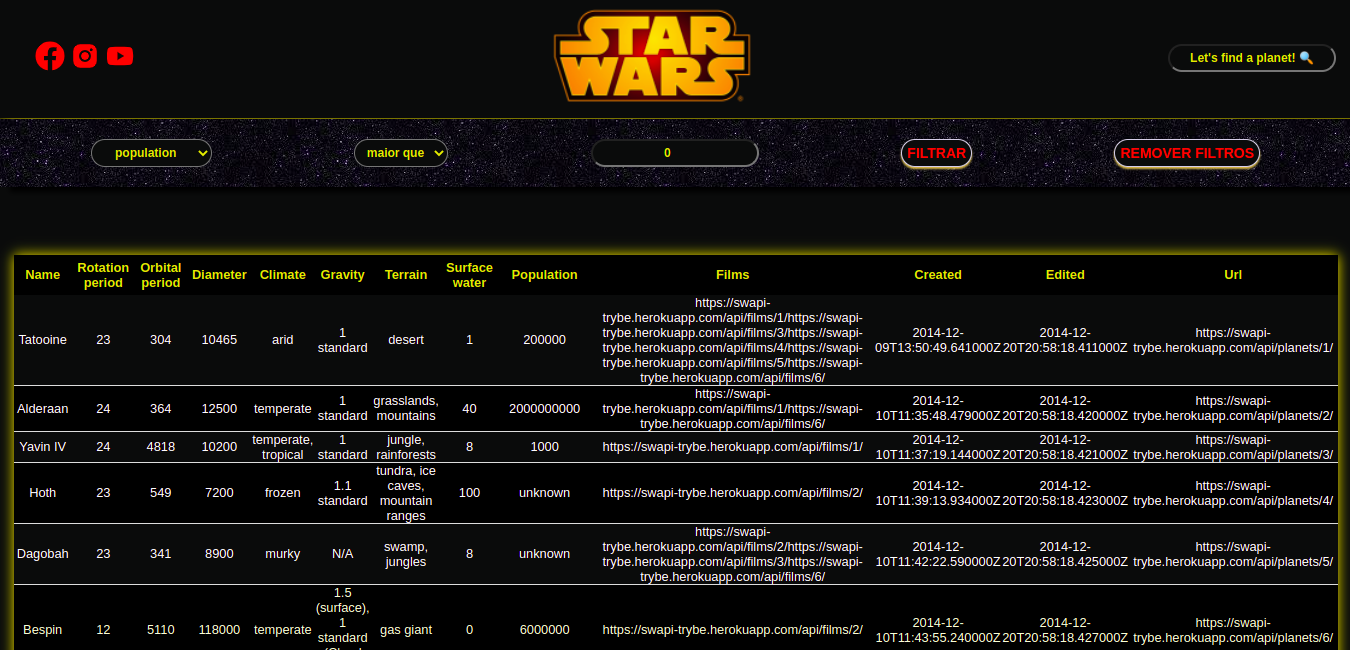Screen dimensions: 1350x650
Task: Click the 'Let's find a planet!' search field
Action: (x=1251, y=58)
